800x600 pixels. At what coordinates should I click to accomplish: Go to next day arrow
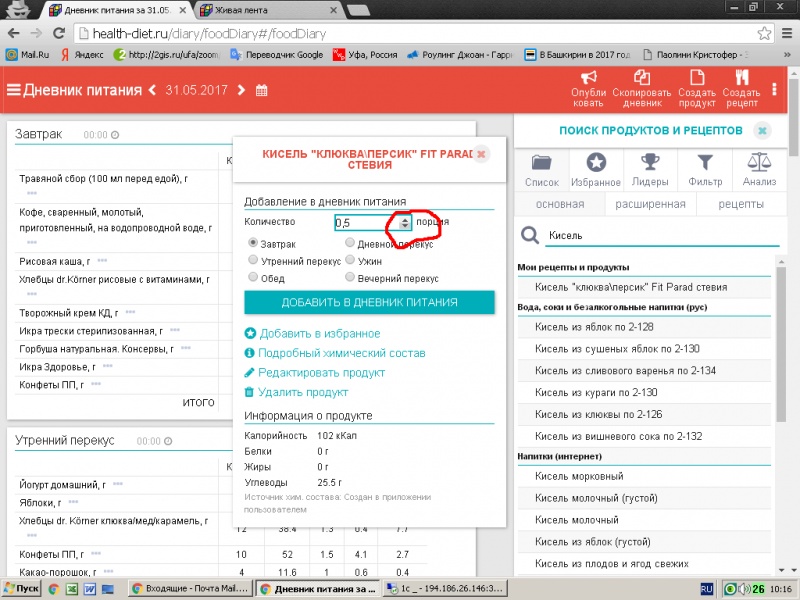[240, 90]
